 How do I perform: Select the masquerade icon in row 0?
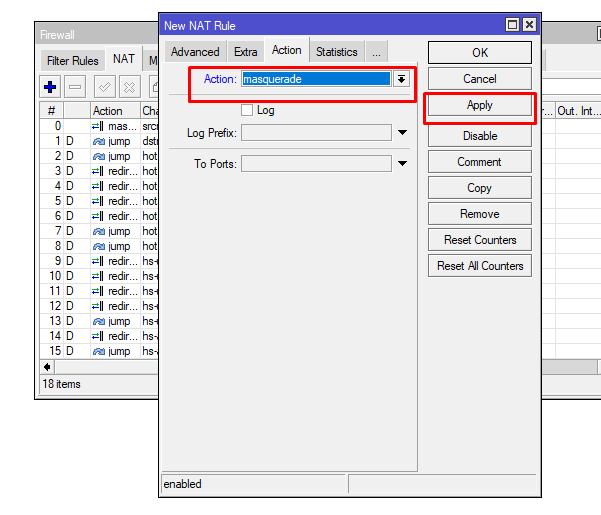click(x=98, y=127)
